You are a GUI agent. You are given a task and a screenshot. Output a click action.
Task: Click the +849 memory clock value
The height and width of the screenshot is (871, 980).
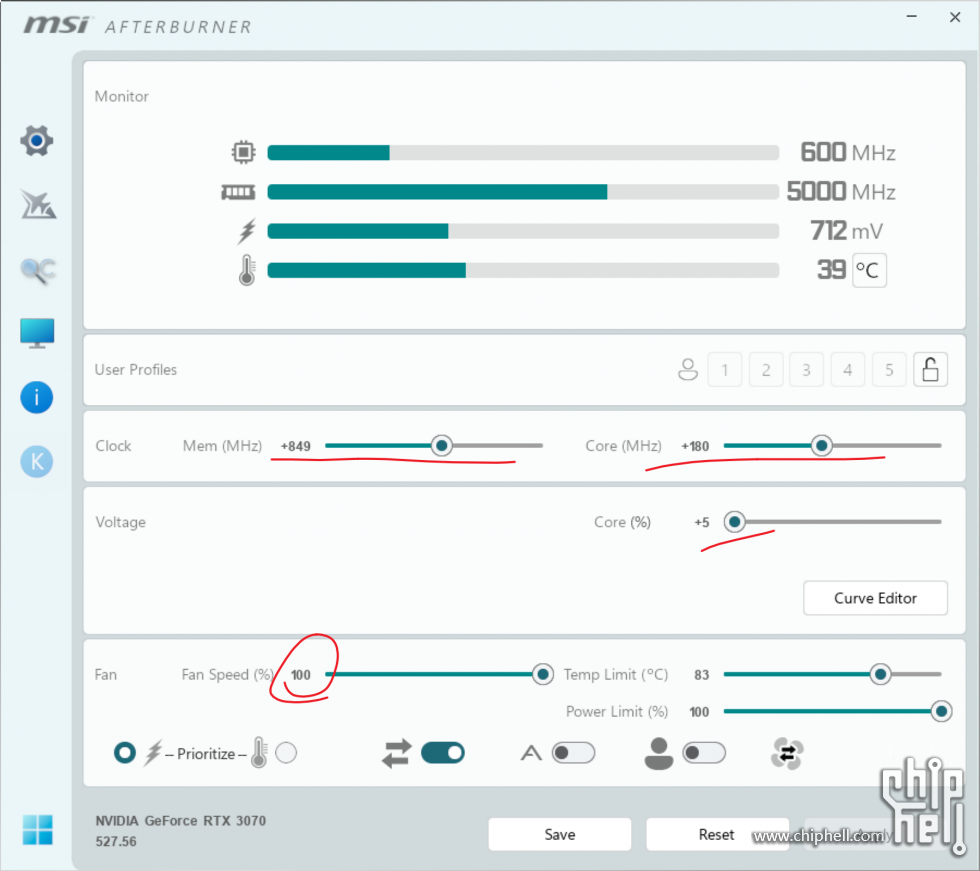point(295,446)
